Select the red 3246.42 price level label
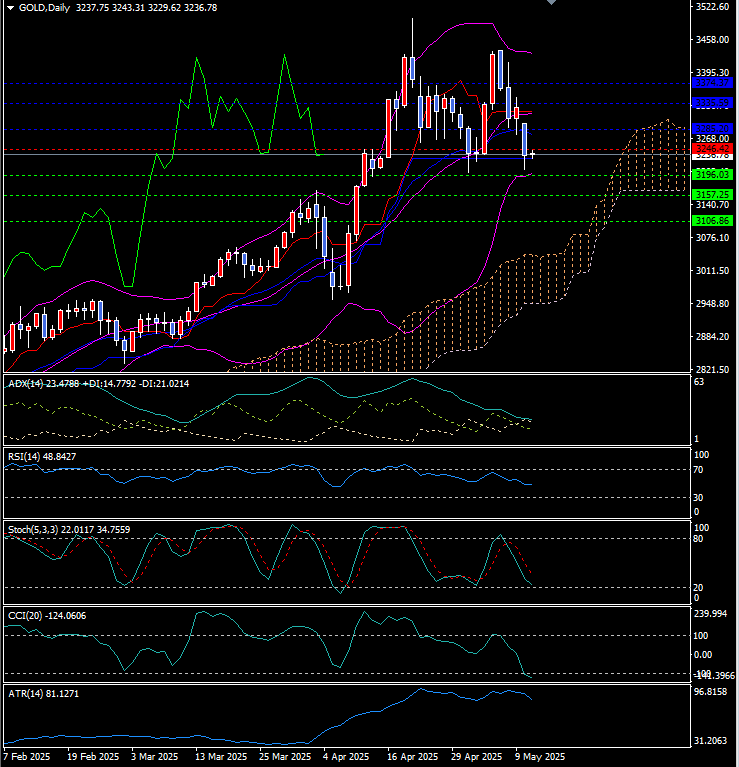This screenshot has width=739, height=767. (713, 148)
